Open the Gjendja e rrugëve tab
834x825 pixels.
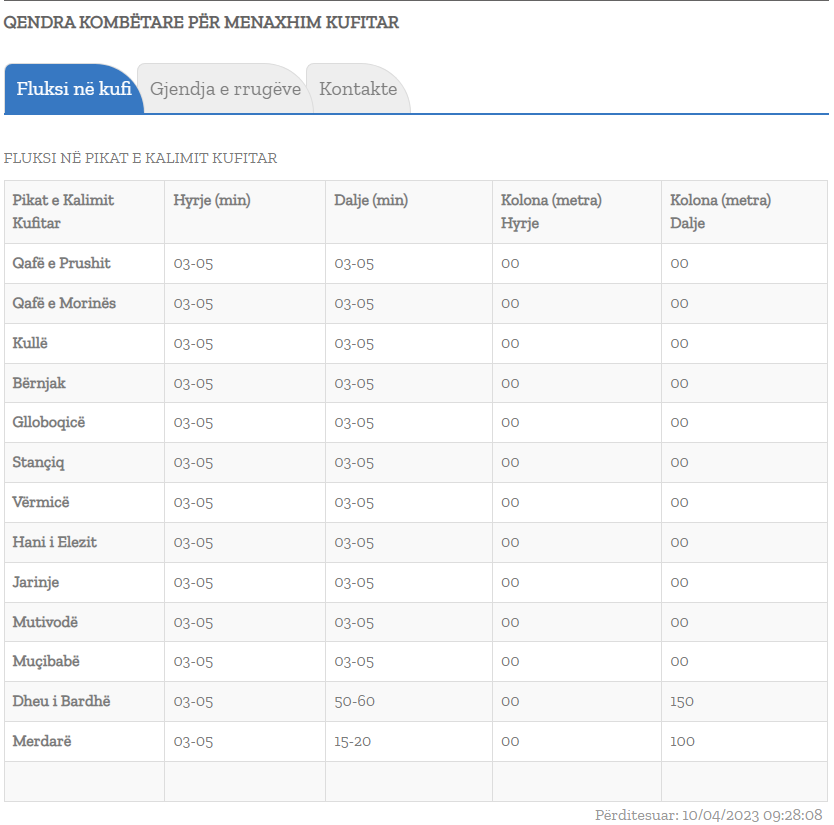point(225,89)
